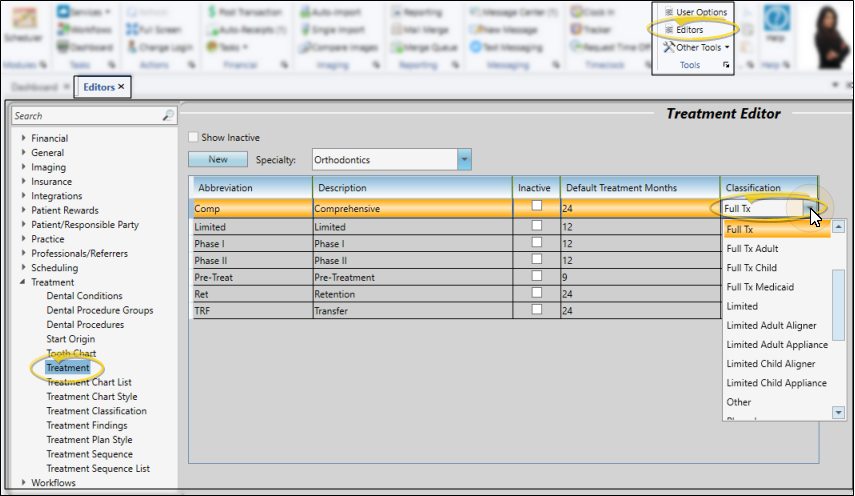855x496 pixels.
Task: Open the Specialty dropdown
Action: coord(464,160)
